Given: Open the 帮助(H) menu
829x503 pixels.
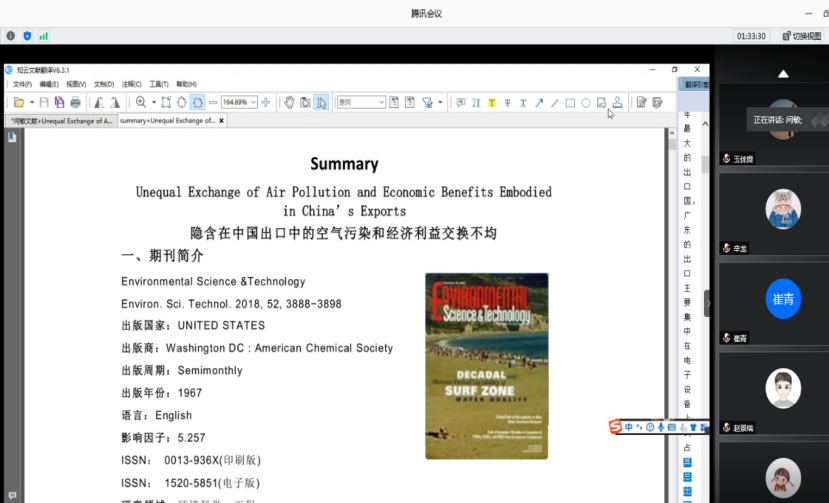Looking at the screenshot, I should coord(186,84).
